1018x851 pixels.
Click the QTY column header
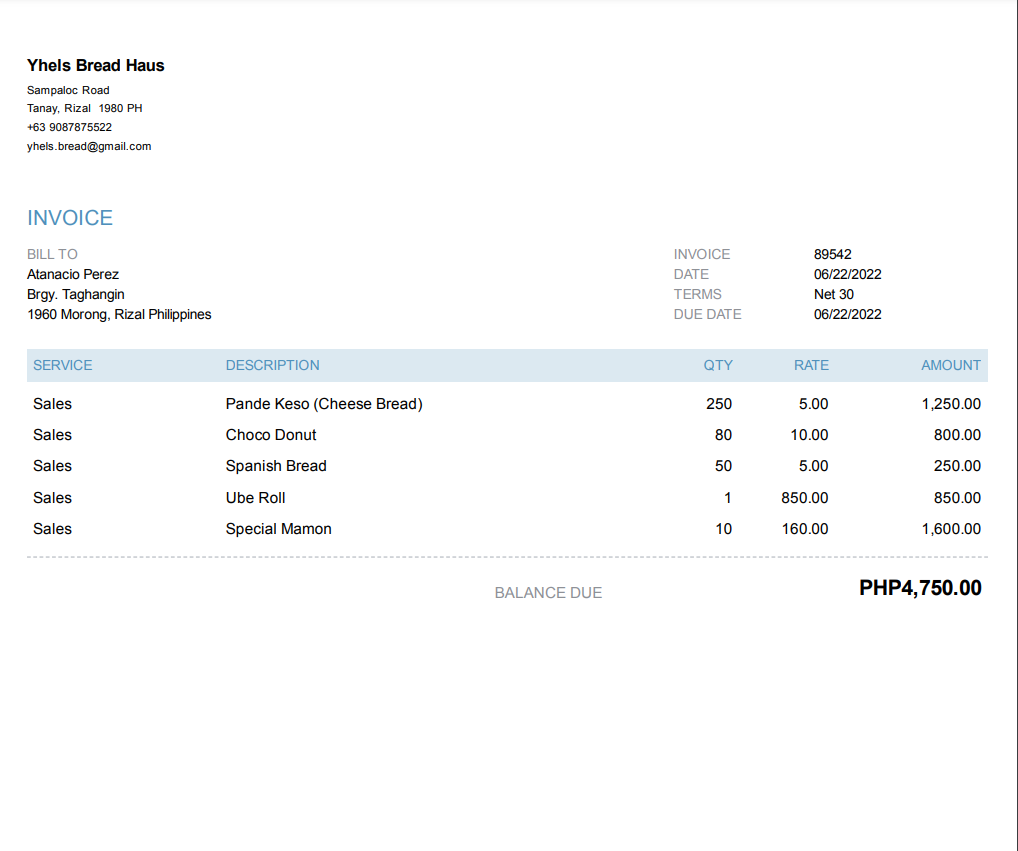(x=718, y=365)
